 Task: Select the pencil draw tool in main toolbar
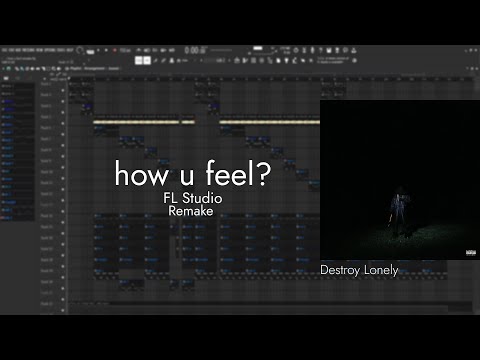point(156,61)
